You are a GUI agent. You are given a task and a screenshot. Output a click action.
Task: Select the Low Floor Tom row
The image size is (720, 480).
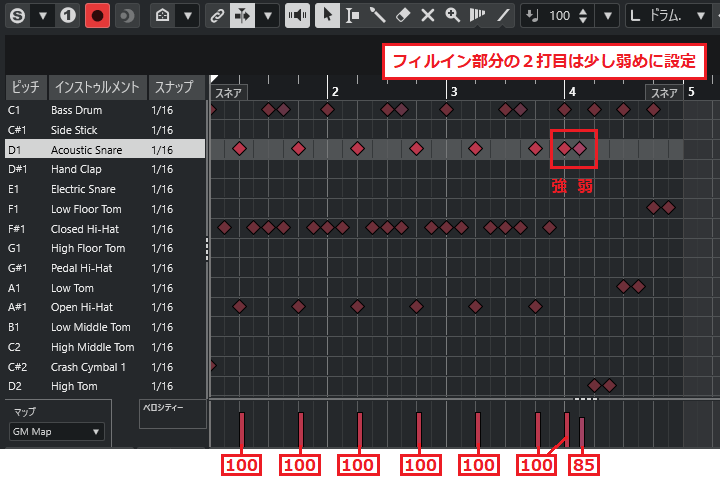(105, 209)
